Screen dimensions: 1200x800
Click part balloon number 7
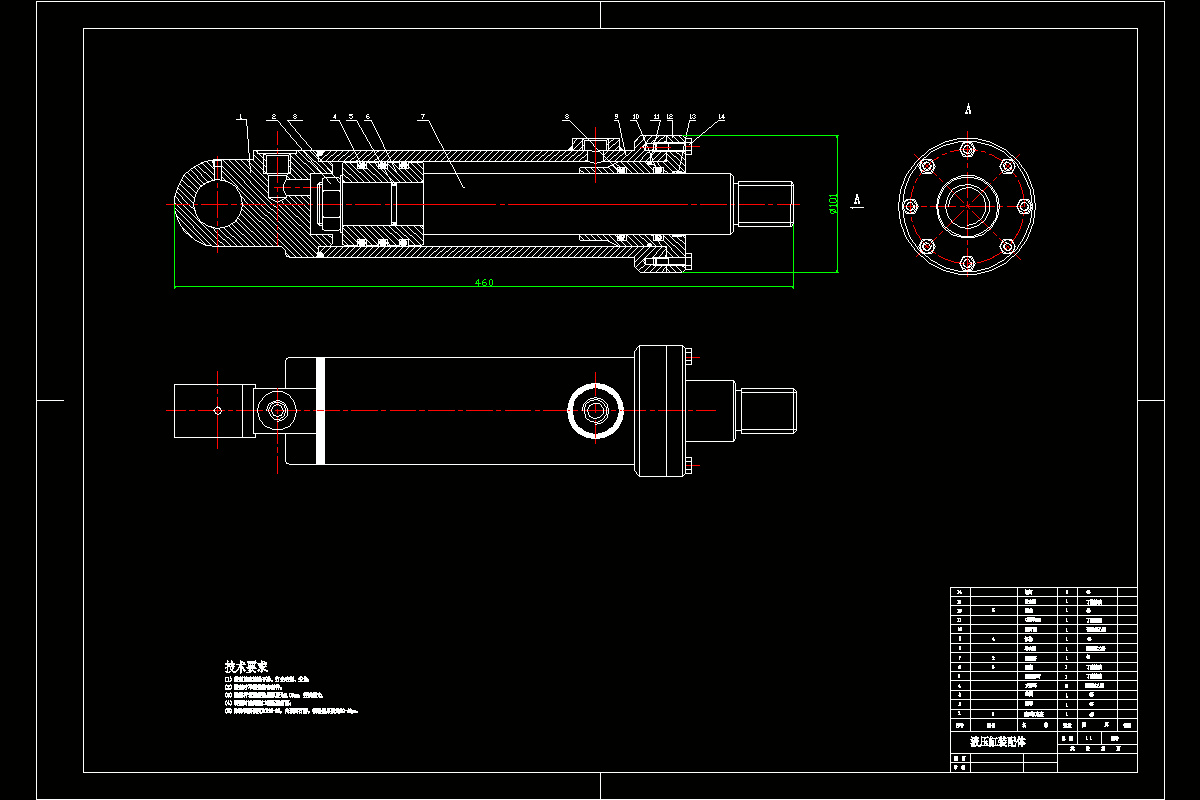423,117
